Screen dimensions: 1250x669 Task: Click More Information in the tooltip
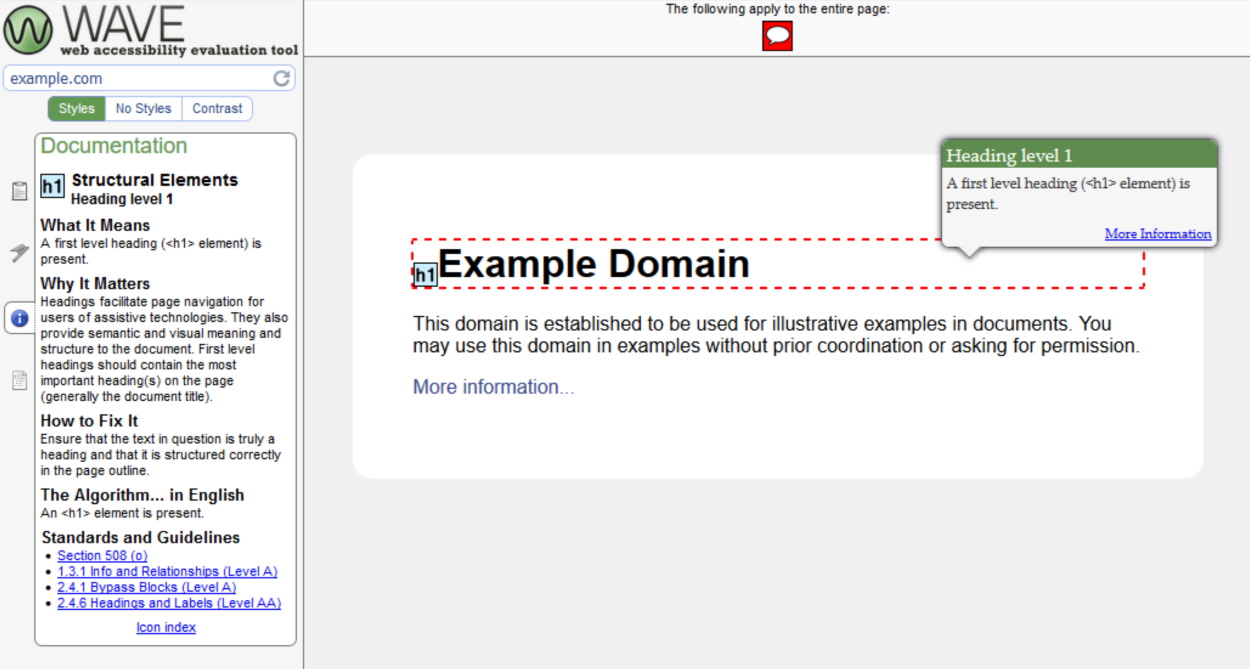[1157, 233]
